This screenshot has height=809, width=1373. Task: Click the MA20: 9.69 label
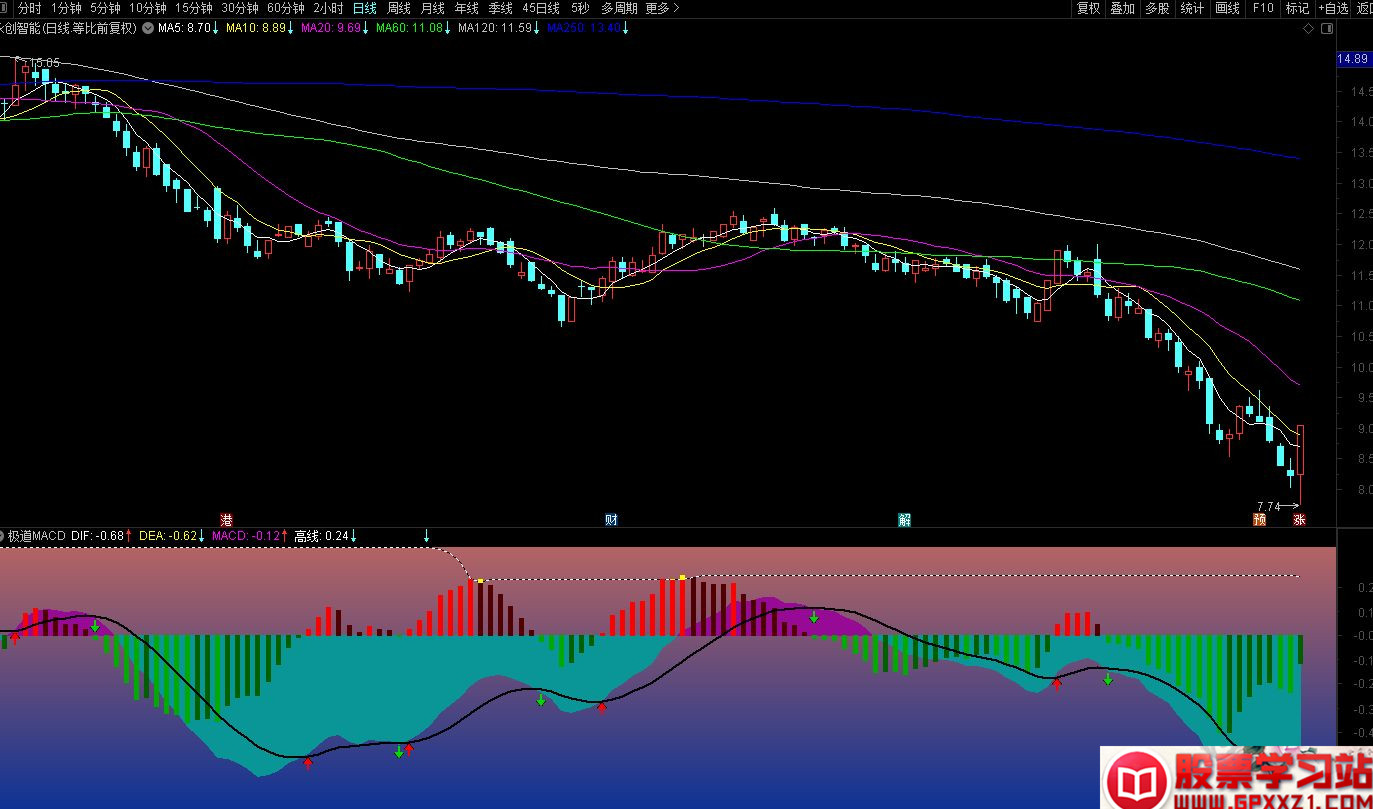(330, 28)
